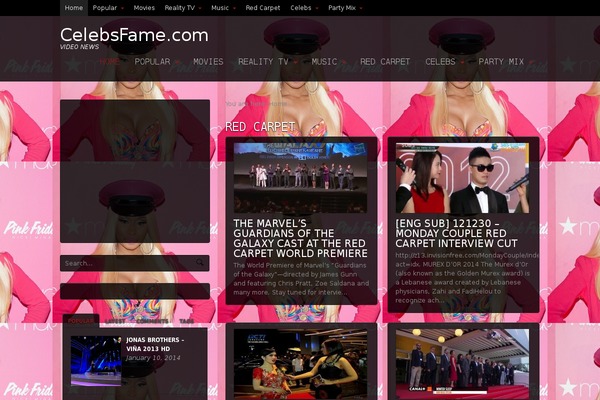
Task: Open Jonas Brothers – Viña 2013 HD link
Action: (155, 344)
